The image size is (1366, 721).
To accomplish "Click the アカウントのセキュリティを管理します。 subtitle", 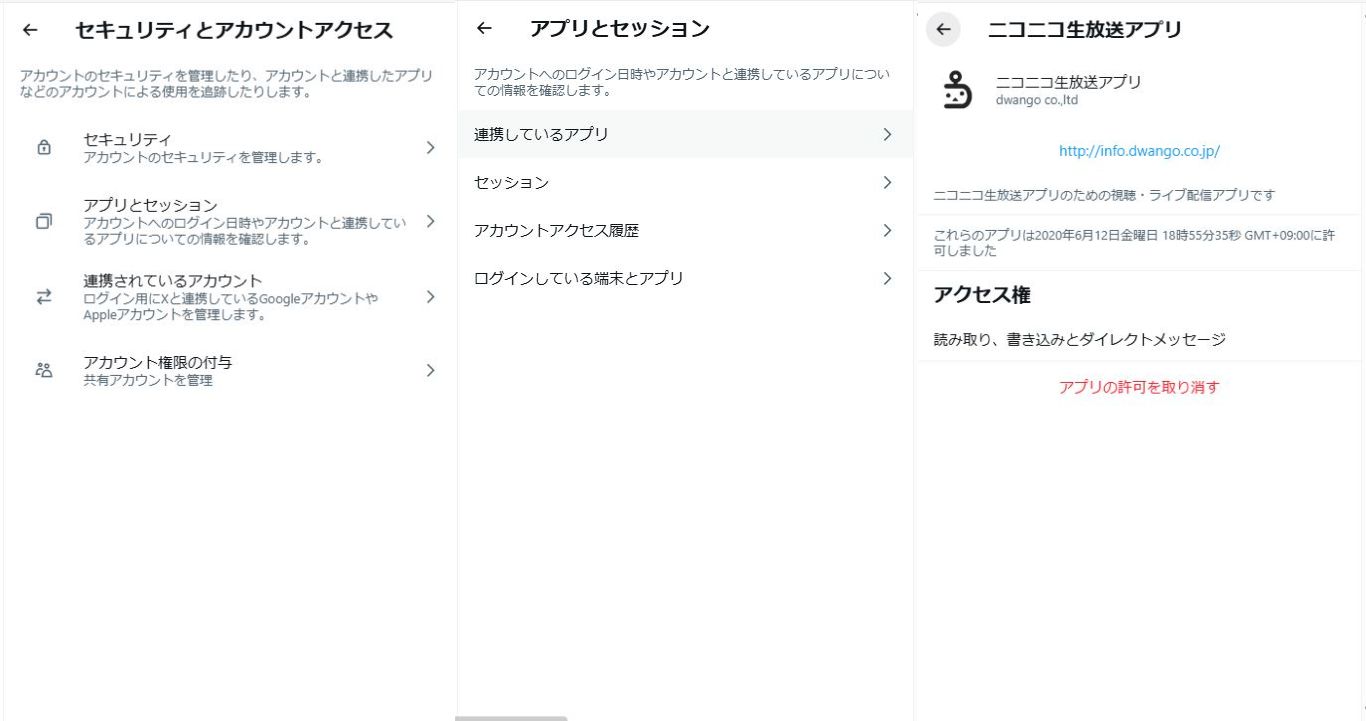I will (203, 158).
